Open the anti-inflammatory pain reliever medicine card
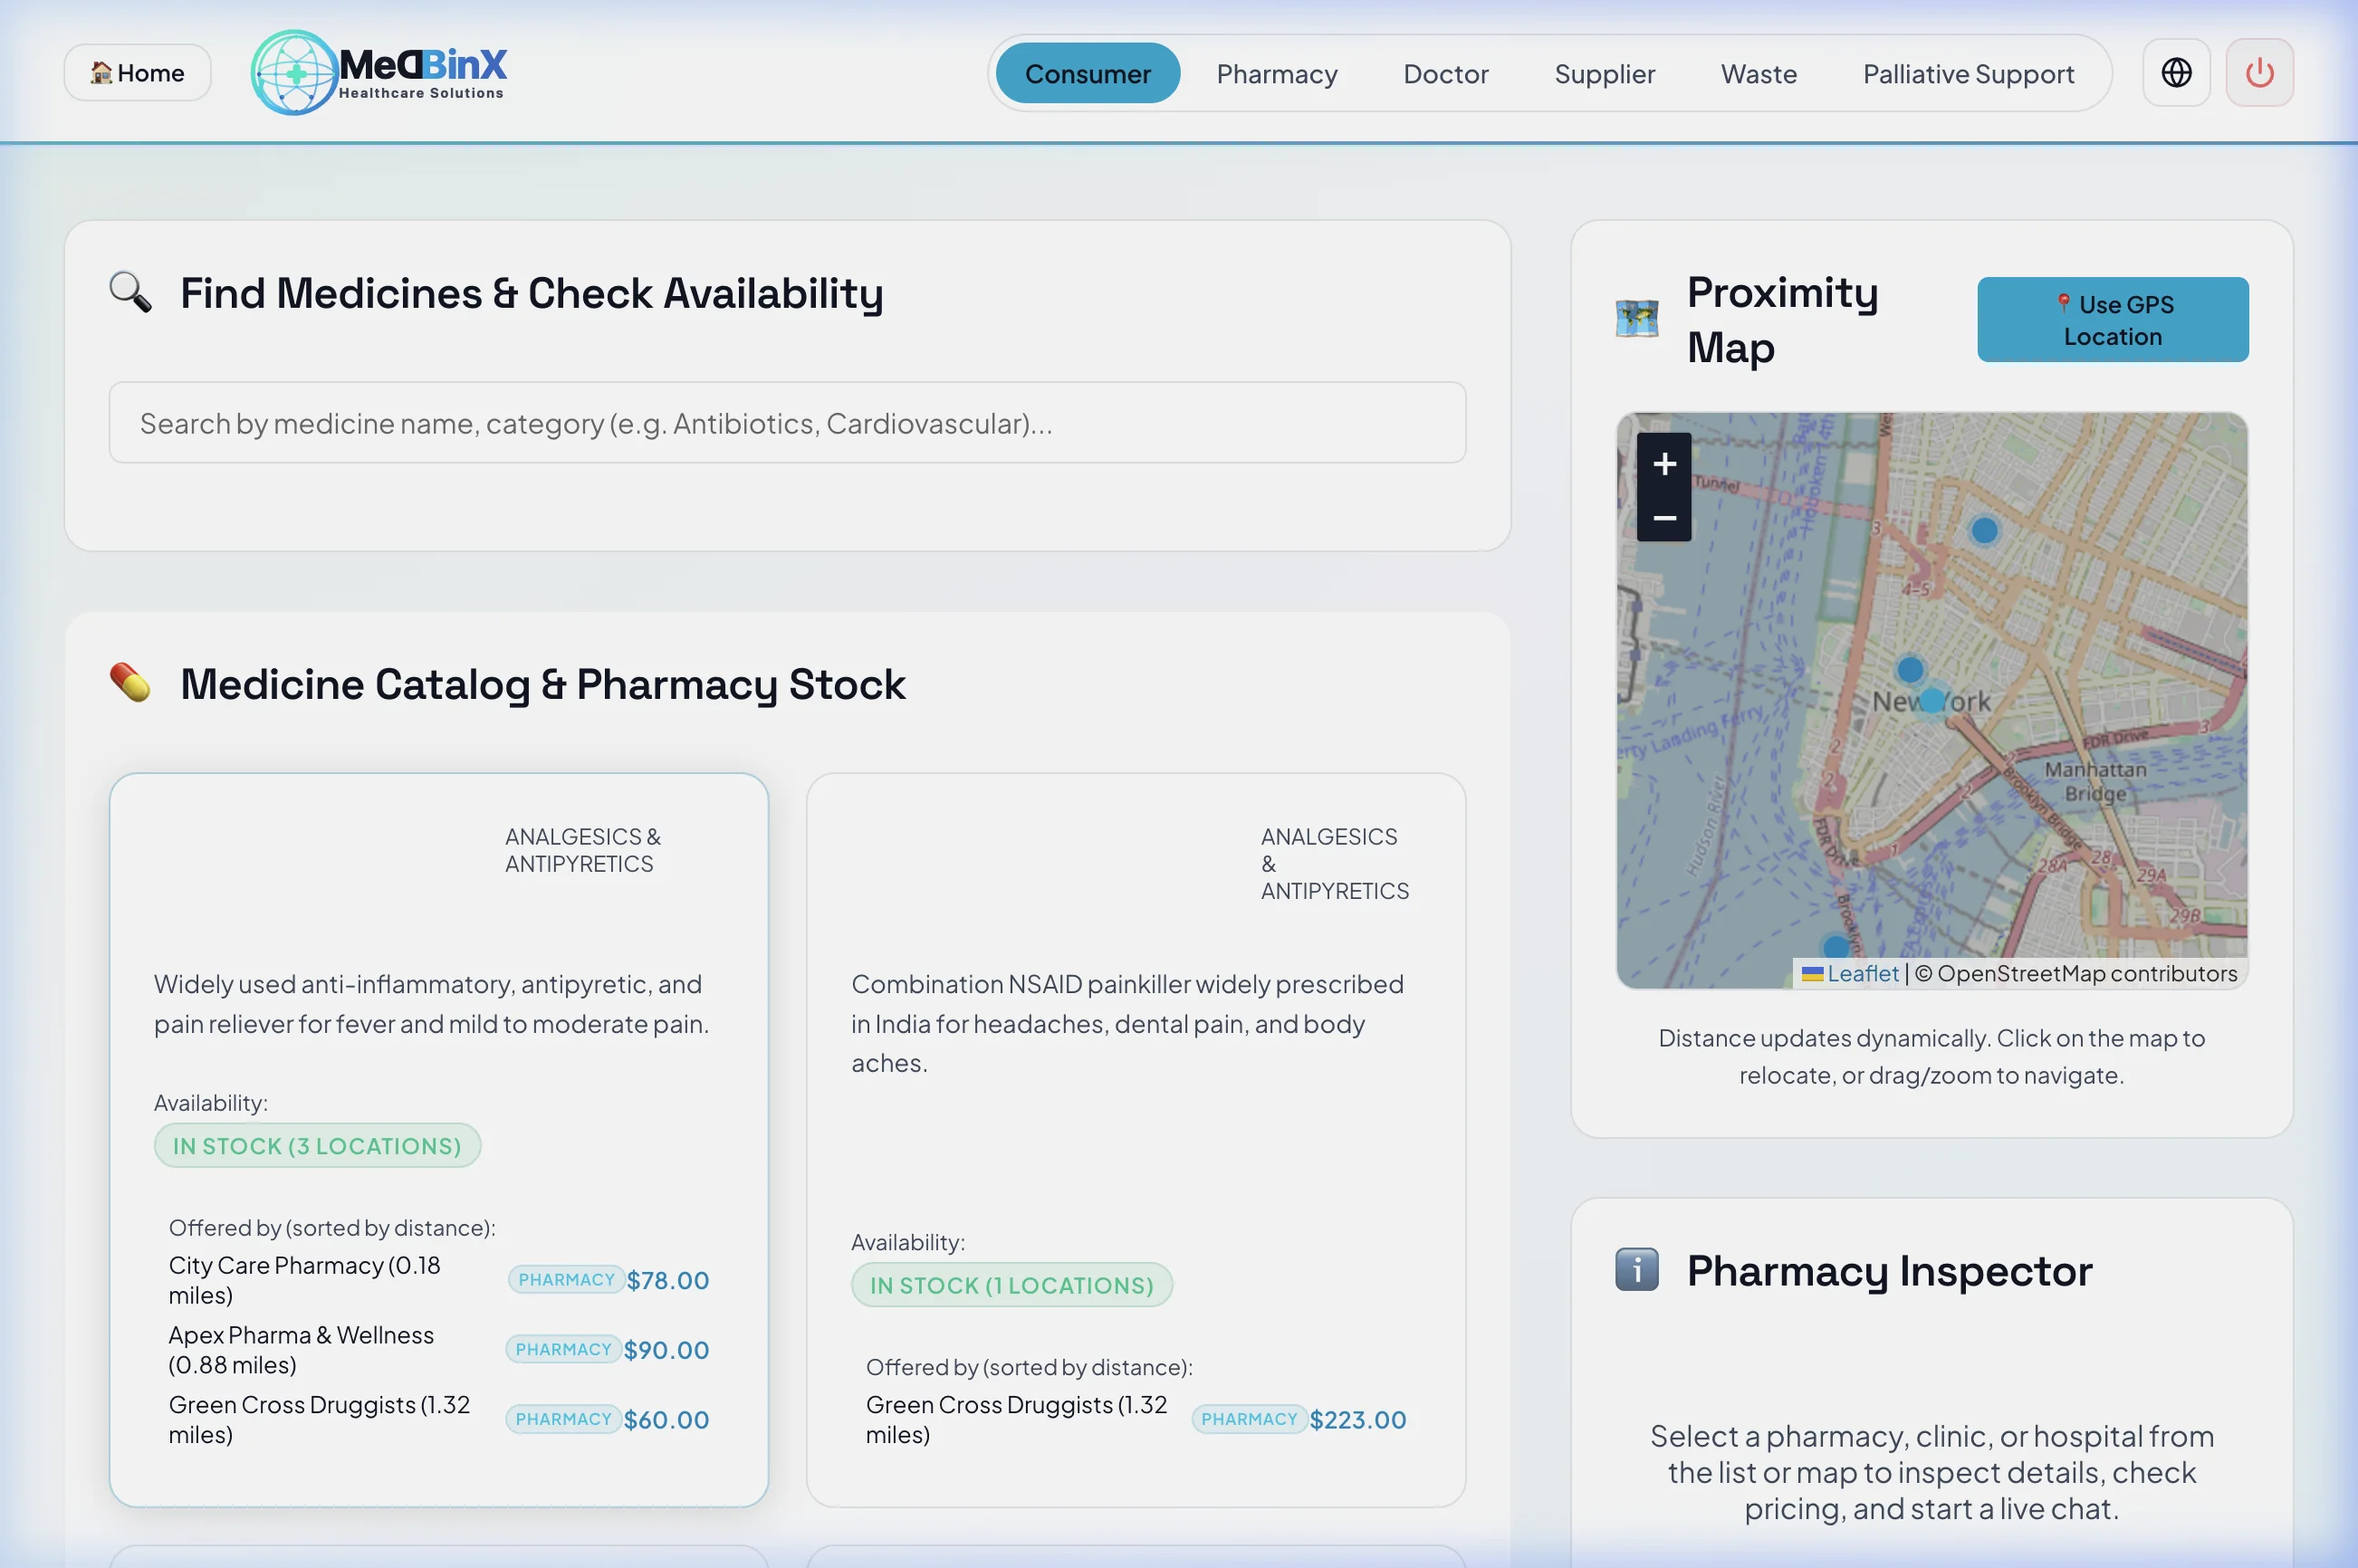Viewport: 2358px width, 1568px height. point(439,1139)
